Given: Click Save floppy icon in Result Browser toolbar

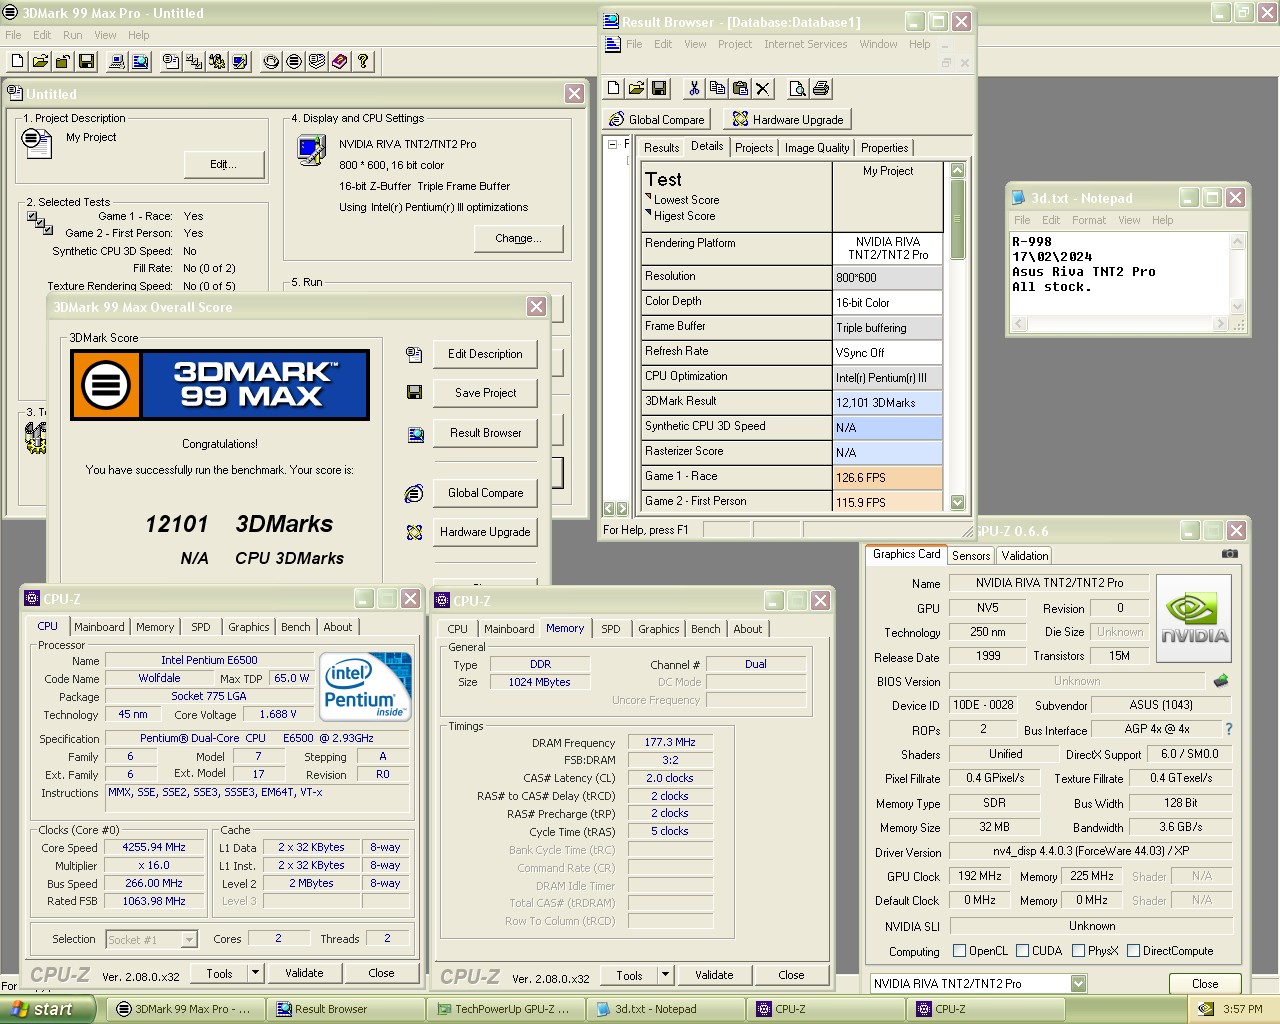Looking at the screenshot, I should pos(659,88).
